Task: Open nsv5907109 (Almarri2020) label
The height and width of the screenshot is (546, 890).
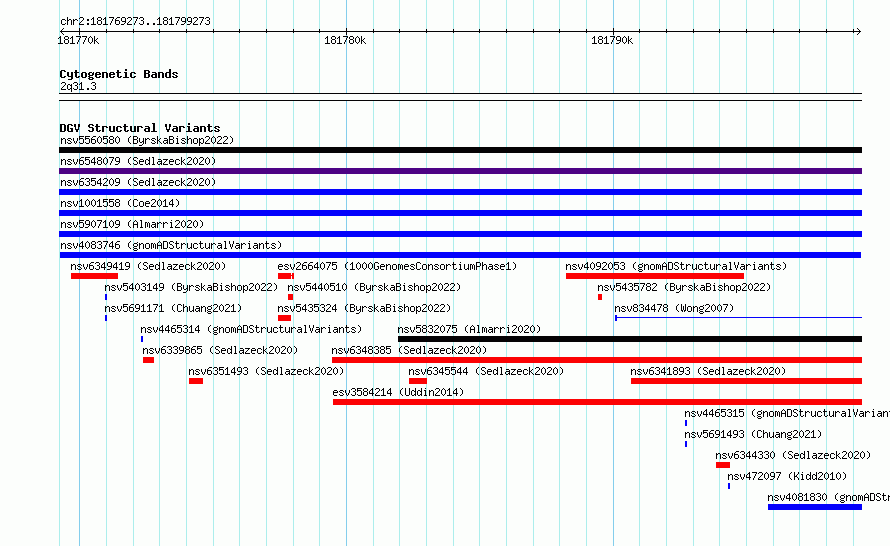Action: click(x=132, y=224)
